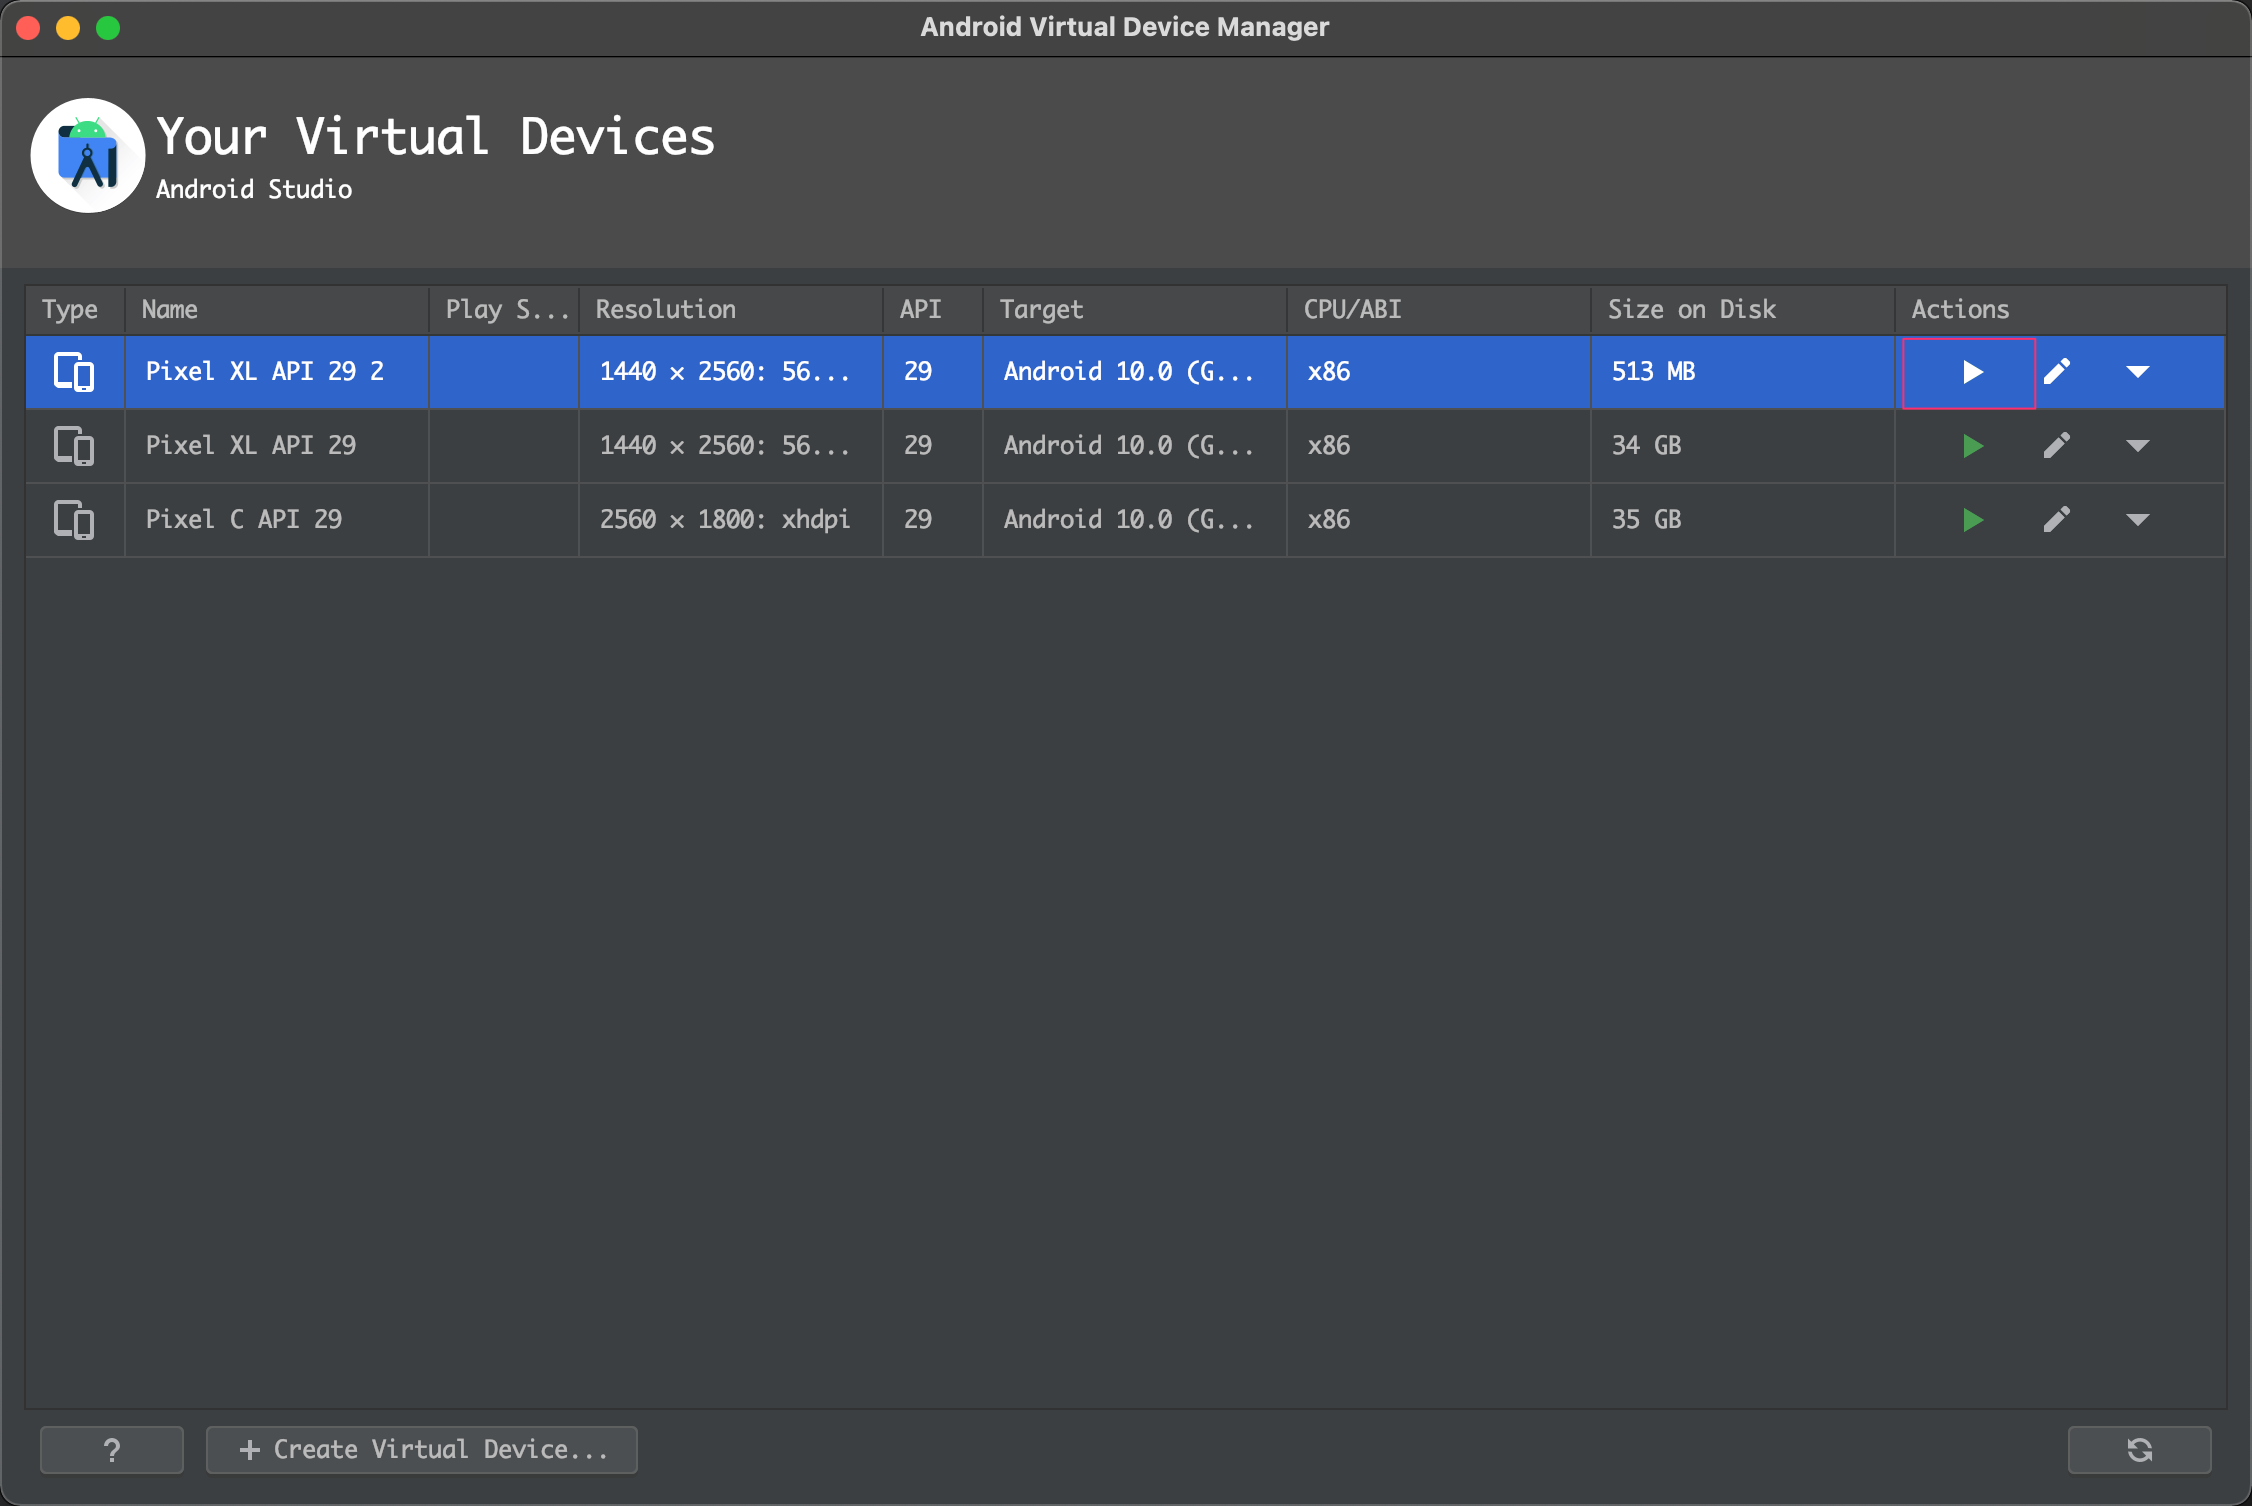This screenshot has width=2252, height=1506.
Task: Click resolution cell of the 34 GB device
Action: [731, 446]
